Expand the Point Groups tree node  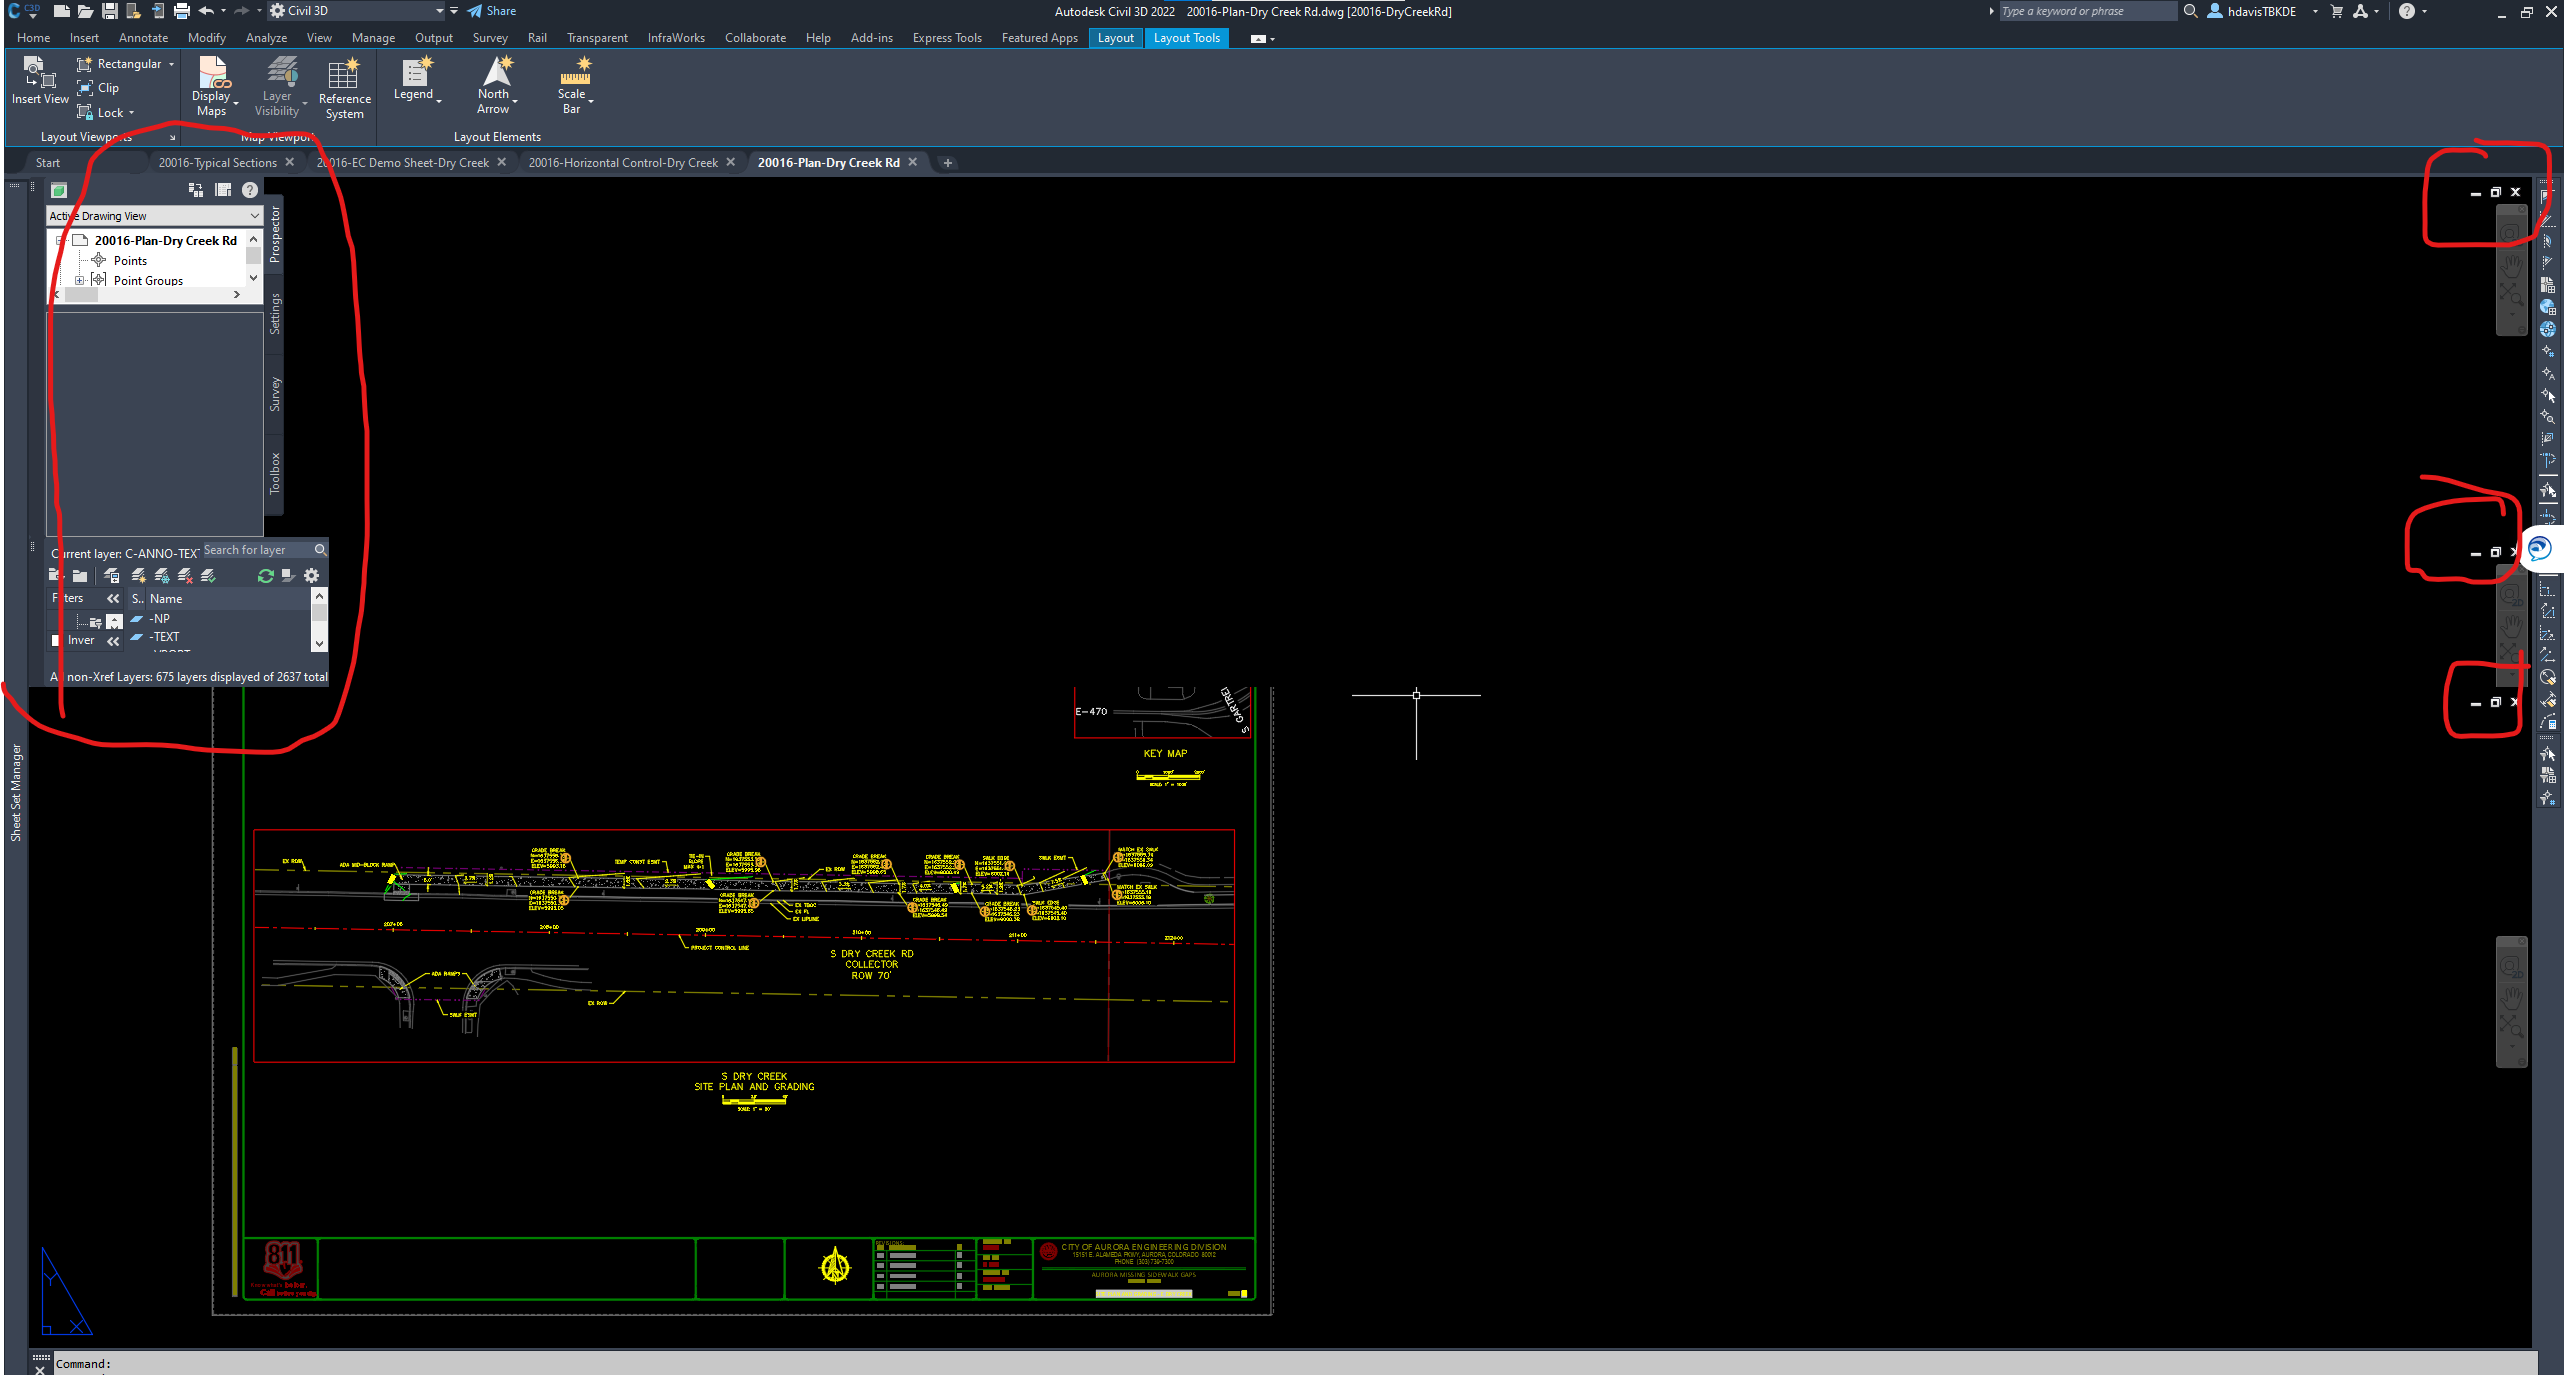81,280
